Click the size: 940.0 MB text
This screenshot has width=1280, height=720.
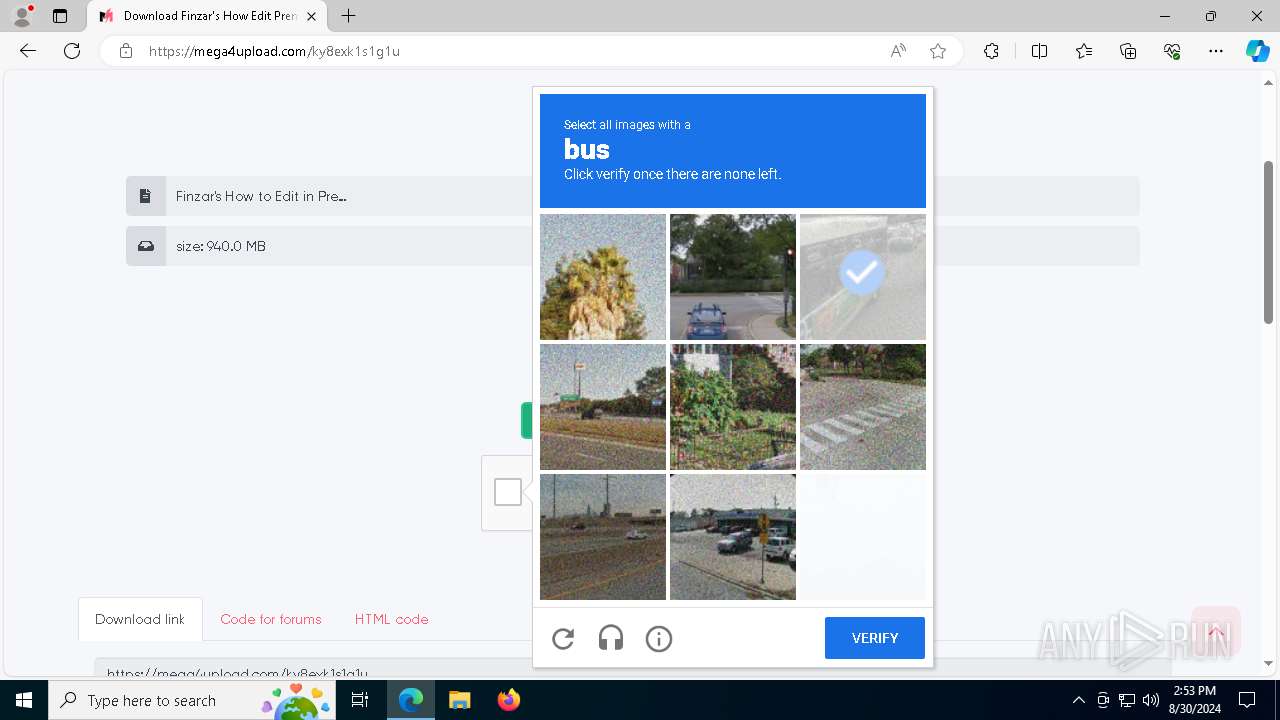221,246
